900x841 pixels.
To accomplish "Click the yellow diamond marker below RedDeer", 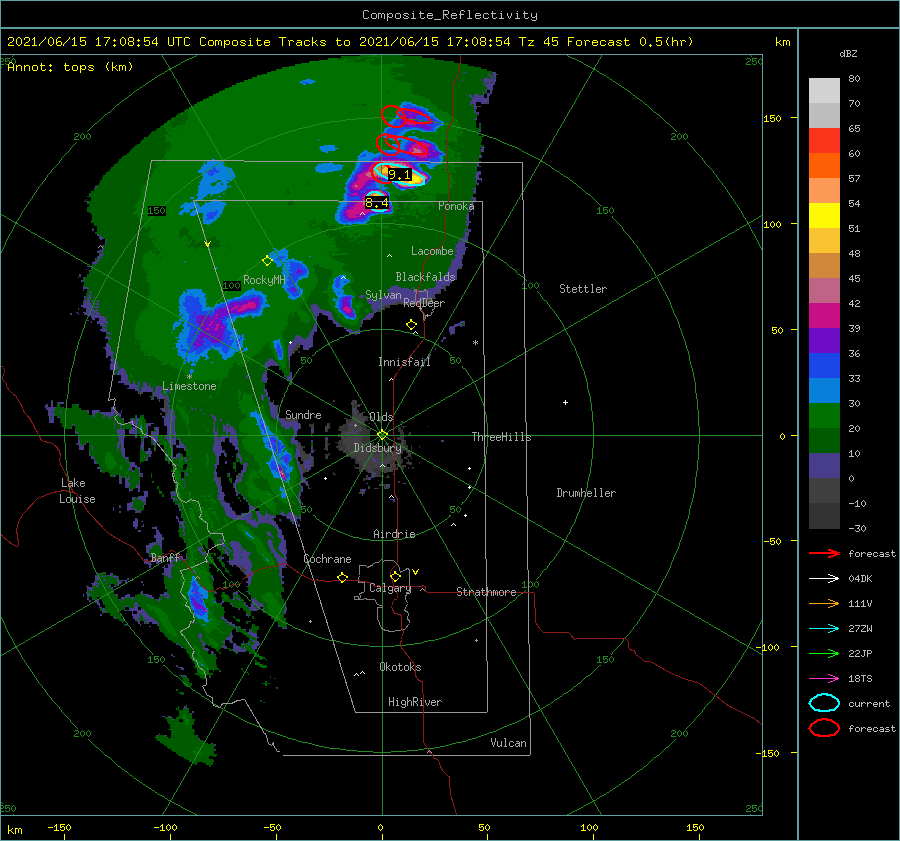I will 411,324.
